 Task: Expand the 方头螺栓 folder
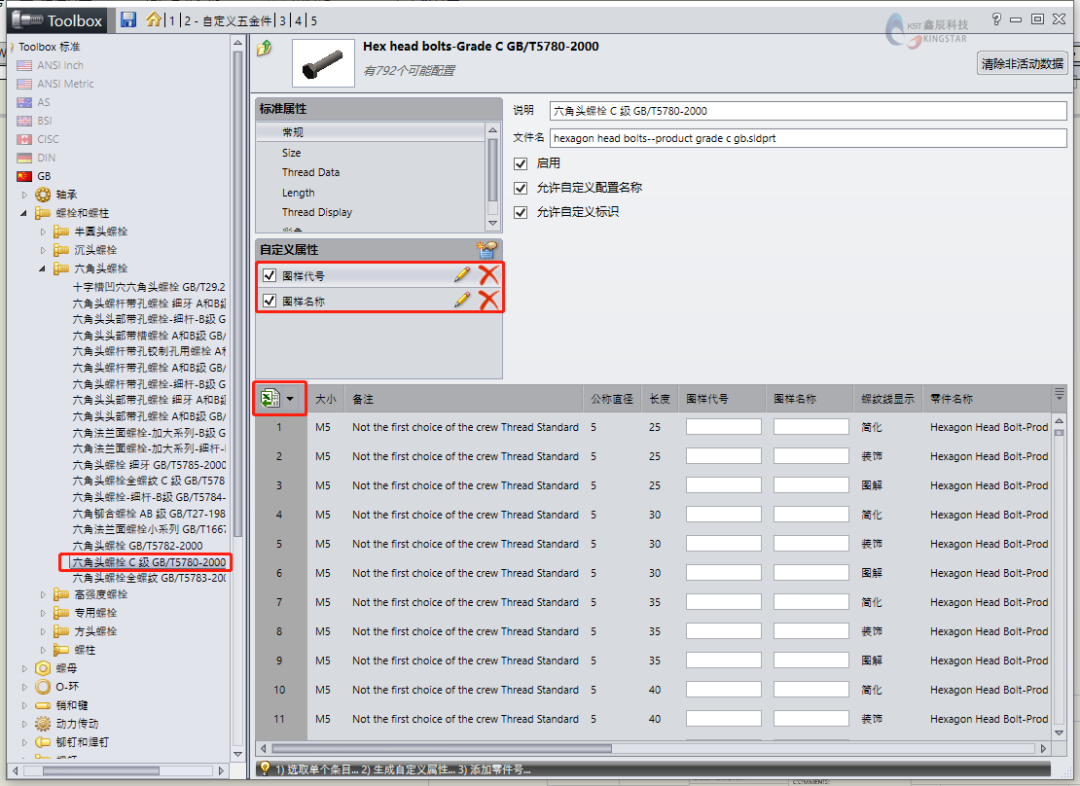click(x=43, y=632)
